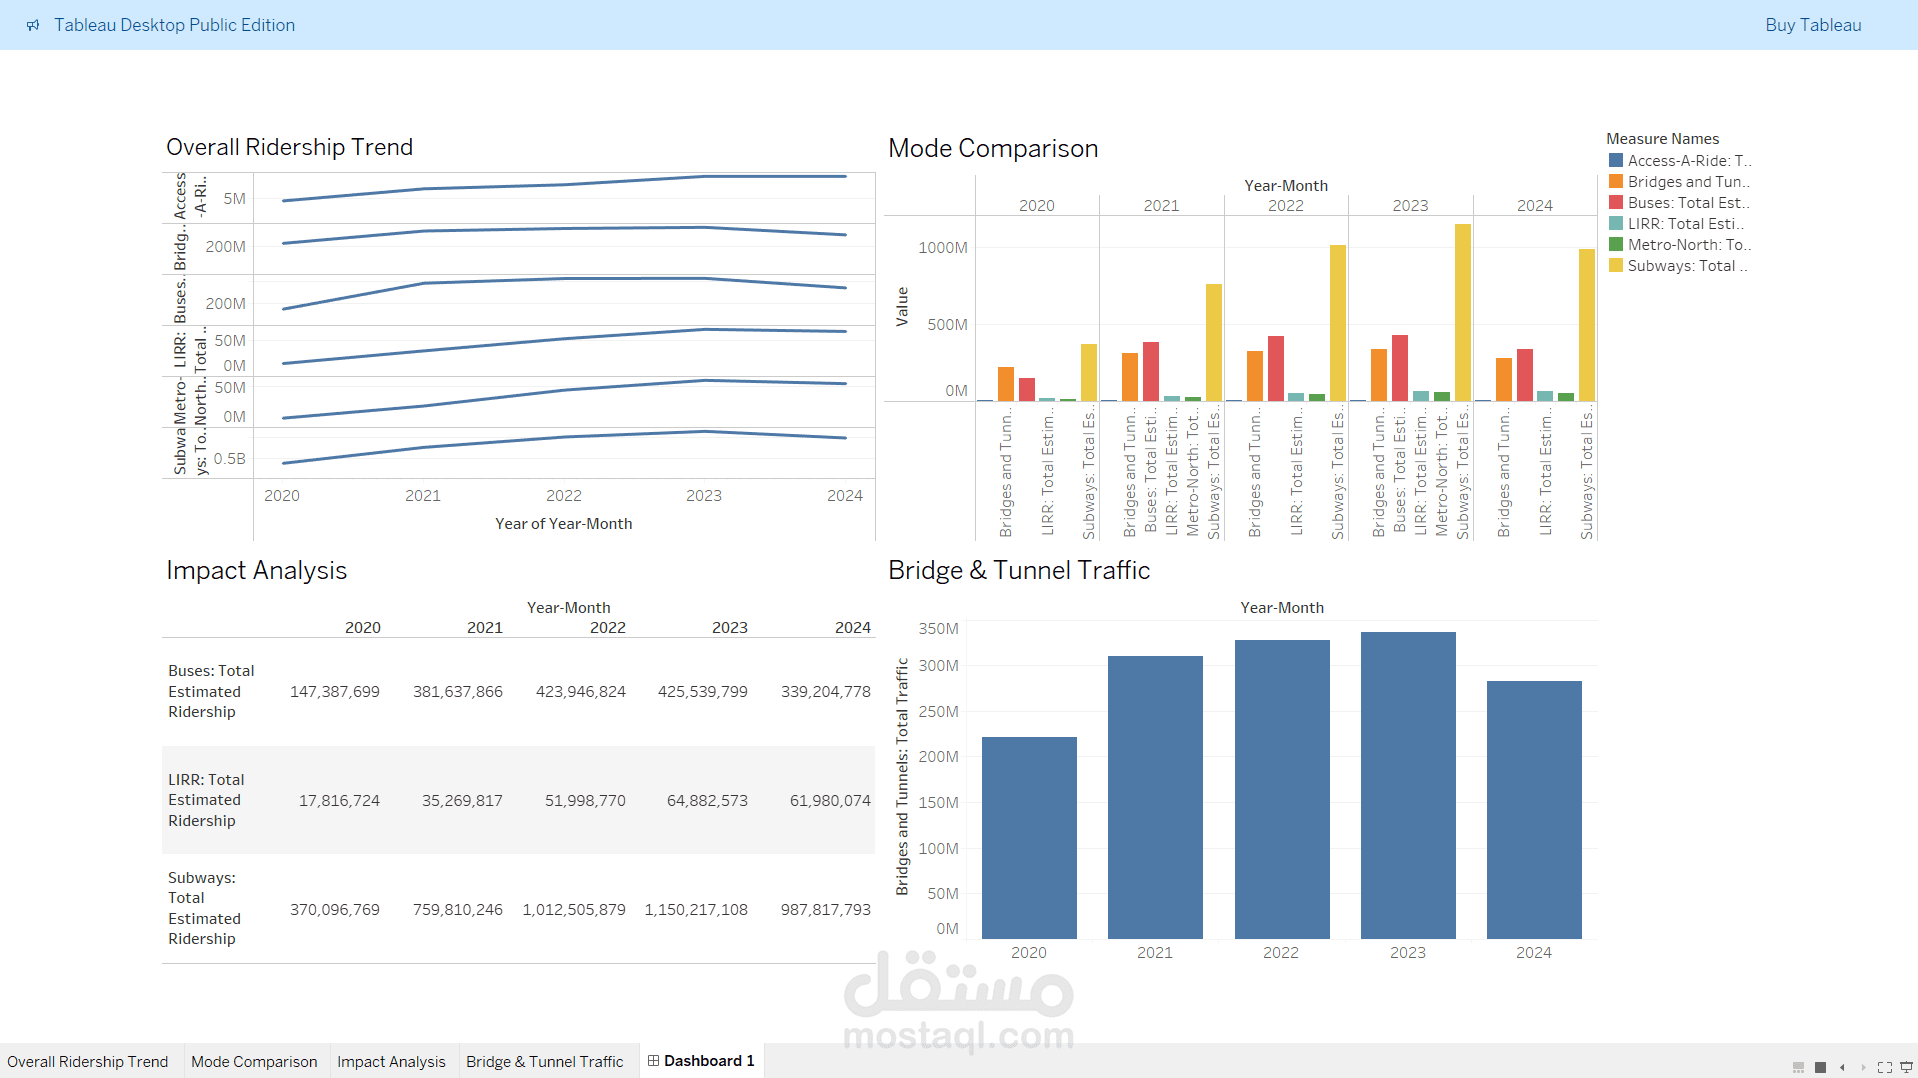1918x1078 pixels.
Task: Click the Bridges and Tunnels orange legend swatch
Action: pyautogui.click(x=1616, y=181)
